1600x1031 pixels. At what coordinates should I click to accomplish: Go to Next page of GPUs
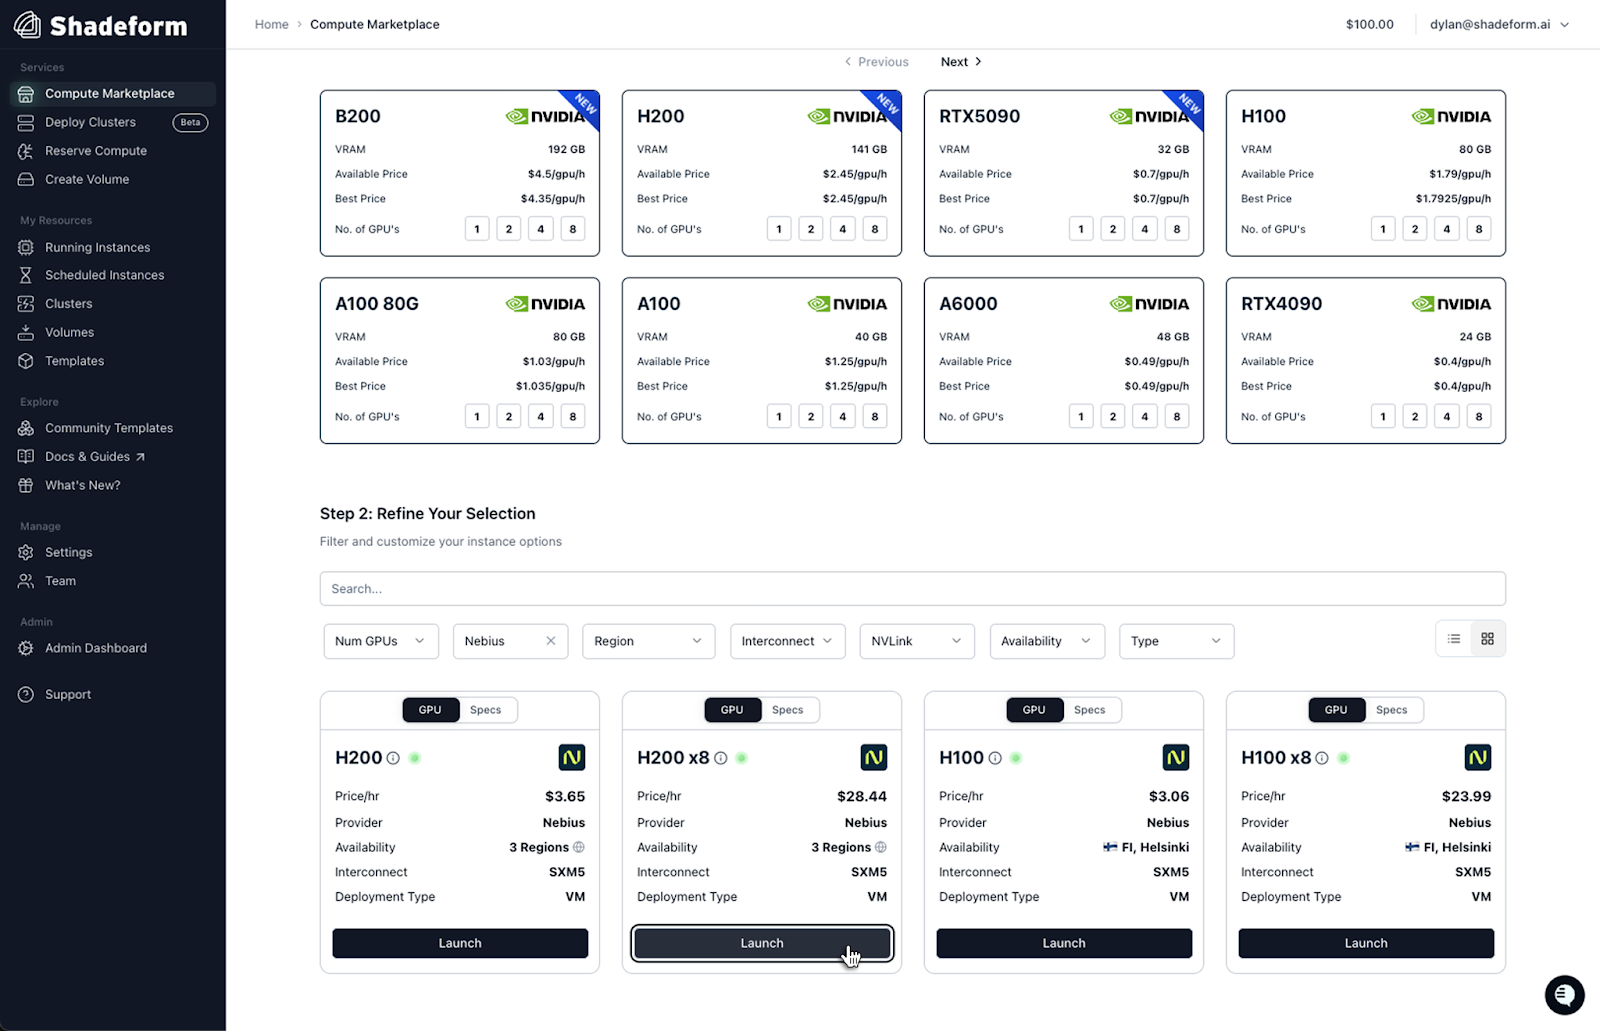coord(960,62)
